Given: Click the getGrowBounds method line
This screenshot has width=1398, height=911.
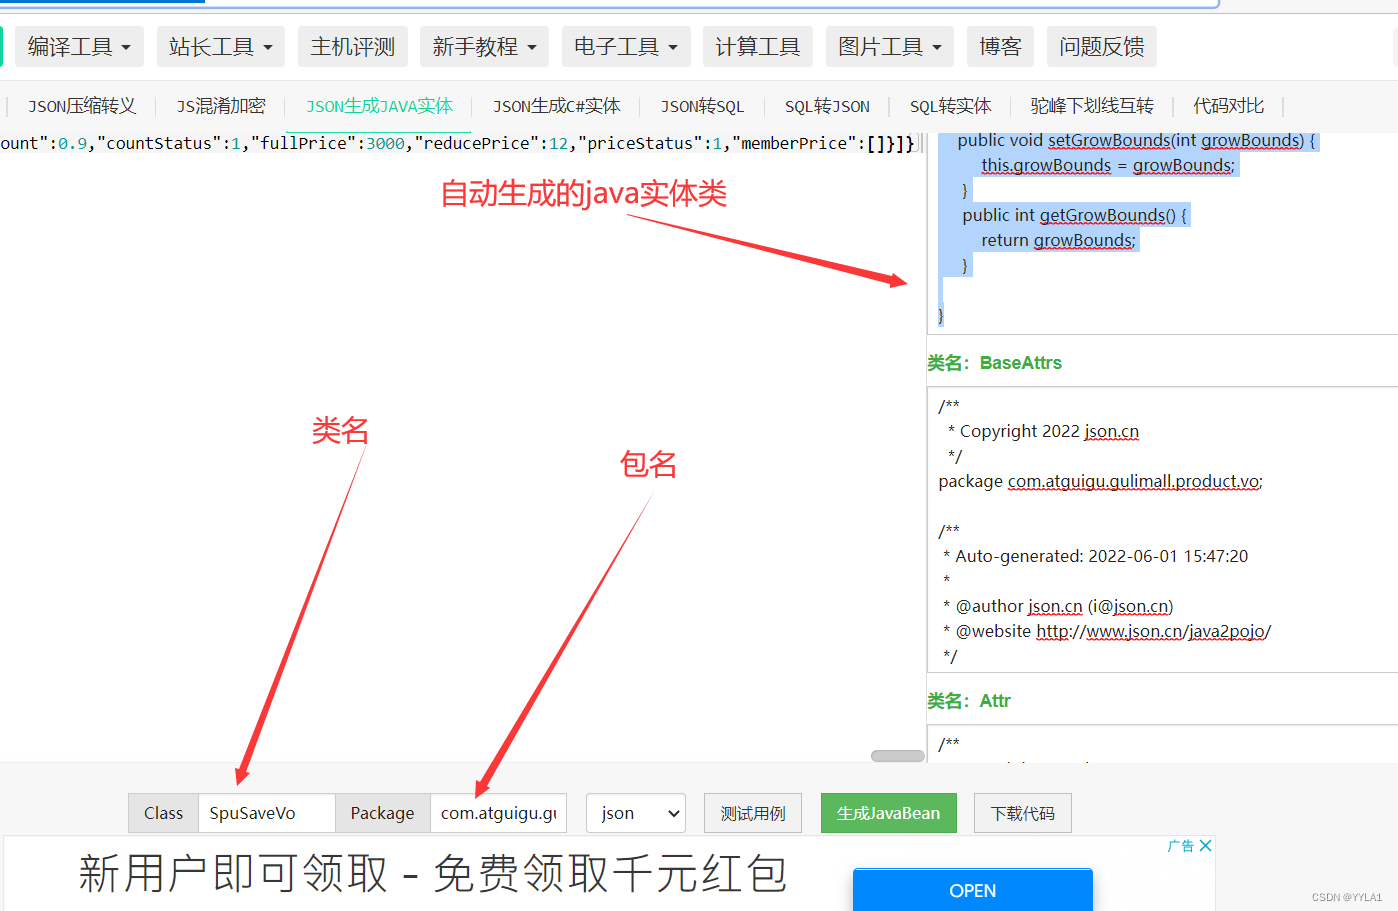Looking at the screenshot, I should click(1074, 215).
